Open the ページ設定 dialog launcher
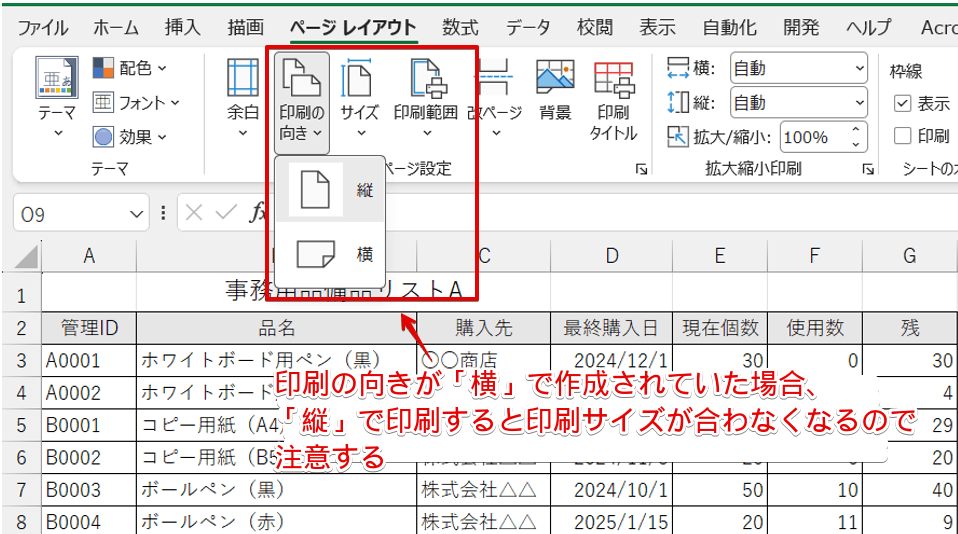The width and height of the screenshot is (958, 534). pos(641,169)
